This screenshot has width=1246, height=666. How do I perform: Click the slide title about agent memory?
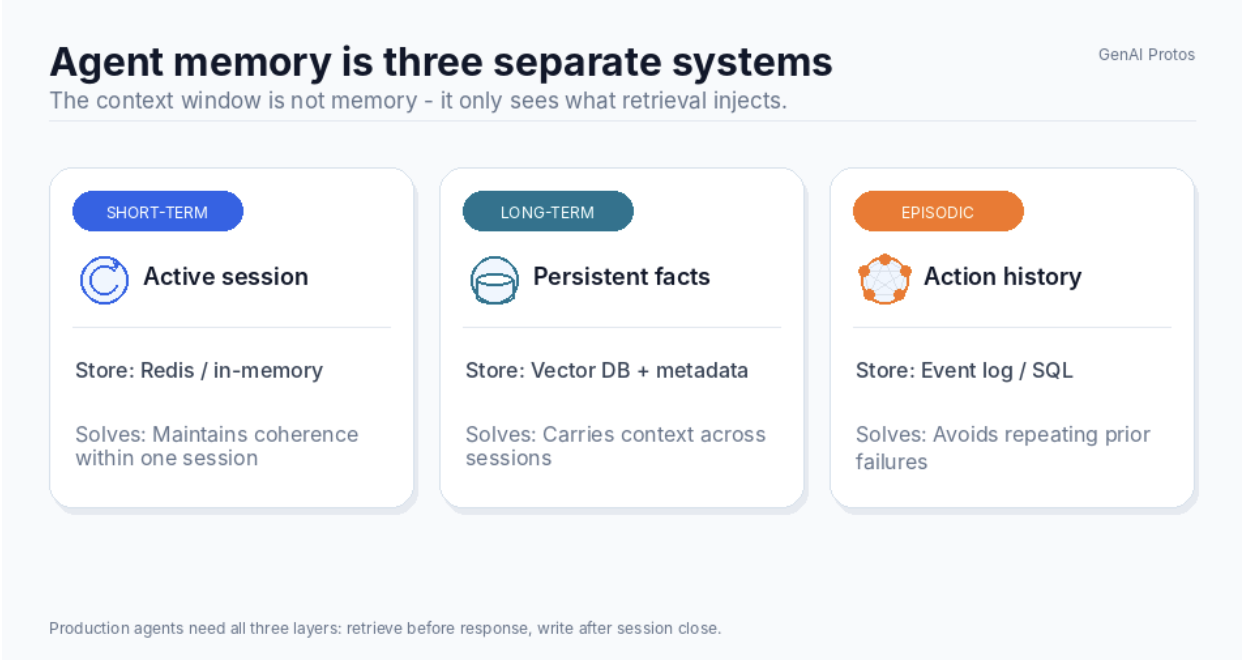(x=441, y=62)
